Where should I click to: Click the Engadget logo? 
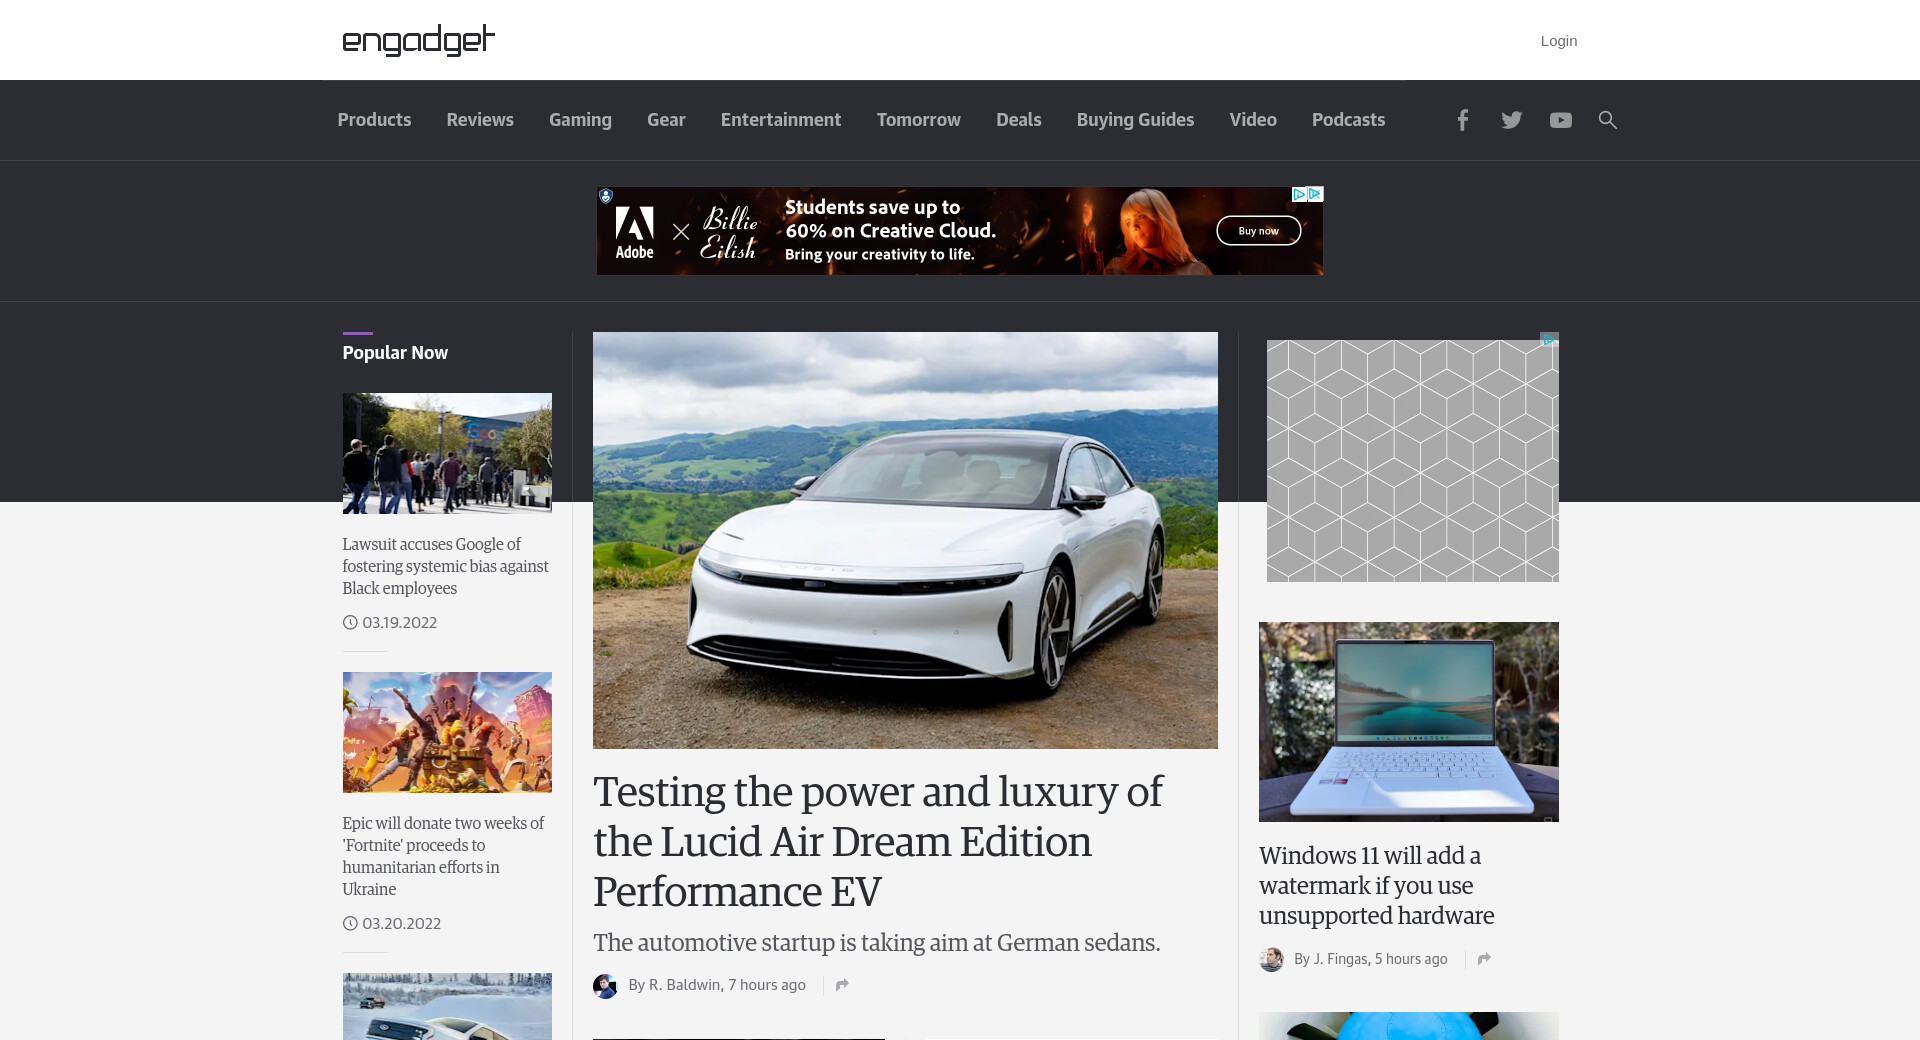pyautogui.click(x=418, y=40)
